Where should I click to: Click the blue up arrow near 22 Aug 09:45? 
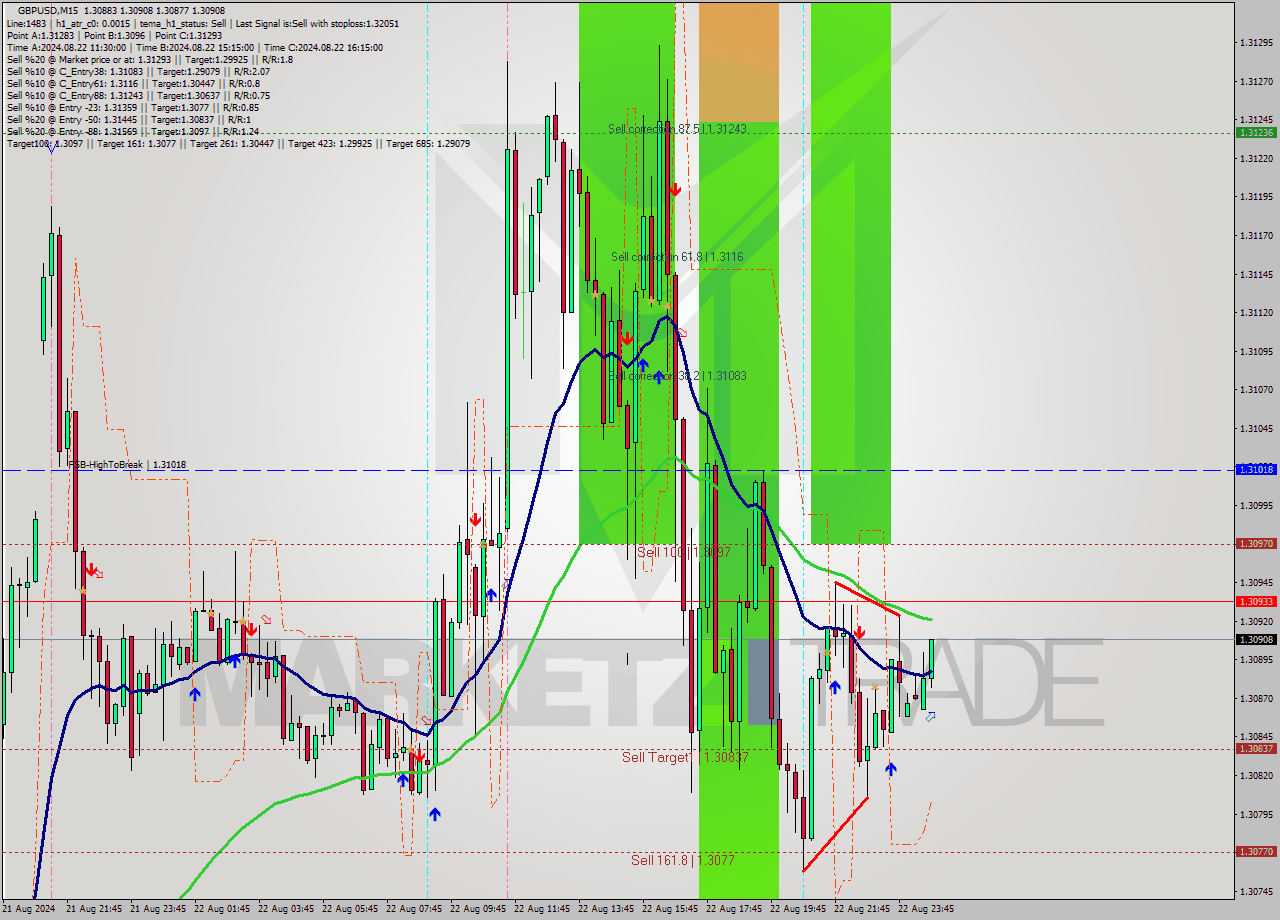[491, 595]
